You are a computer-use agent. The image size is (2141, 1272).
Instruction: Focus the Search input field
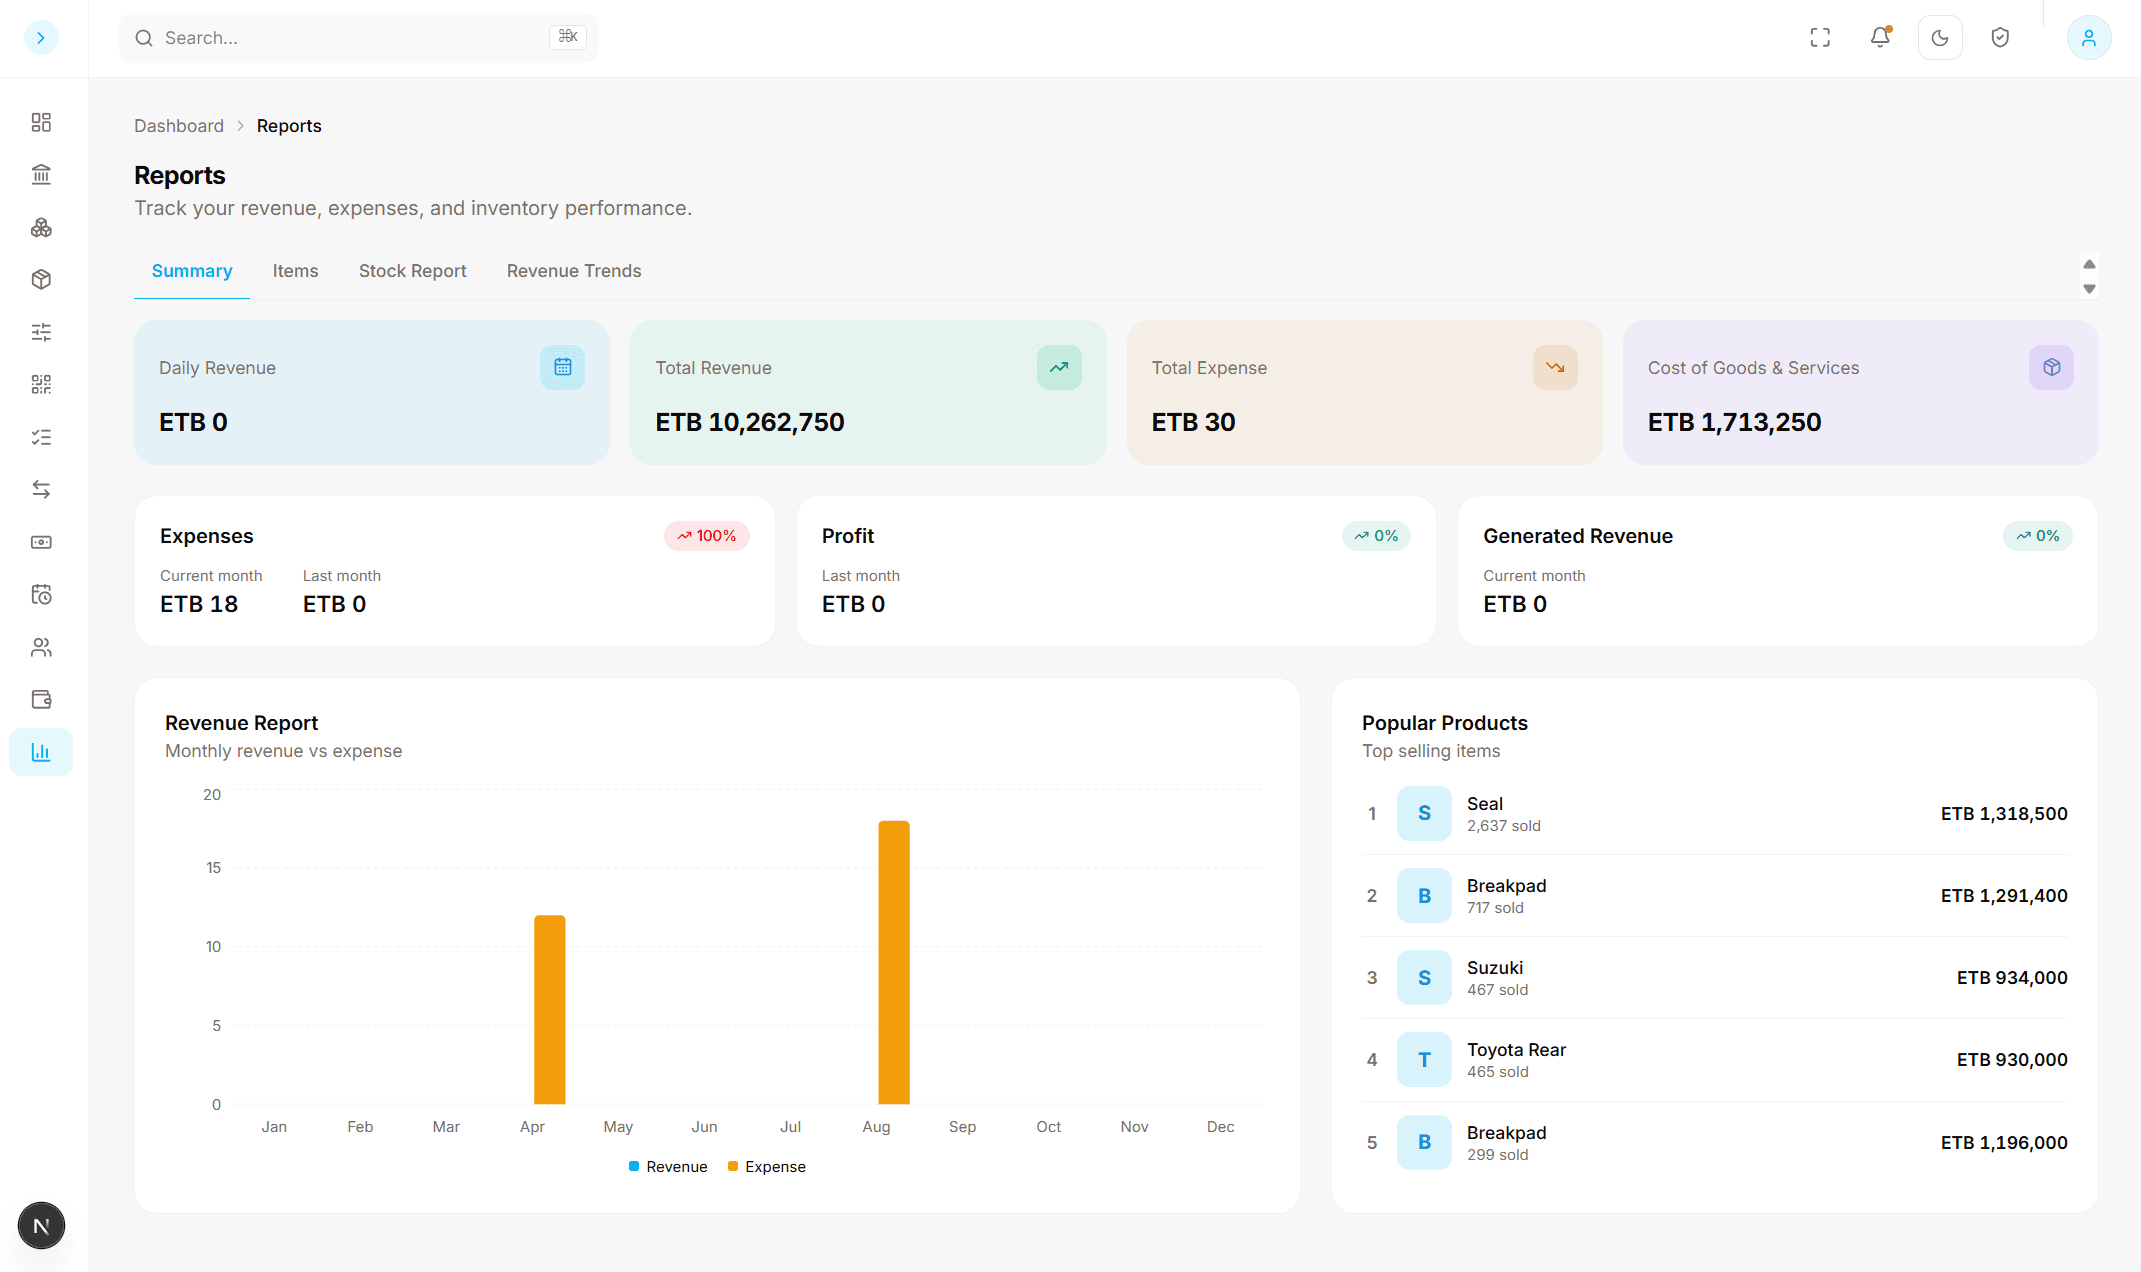359,38
